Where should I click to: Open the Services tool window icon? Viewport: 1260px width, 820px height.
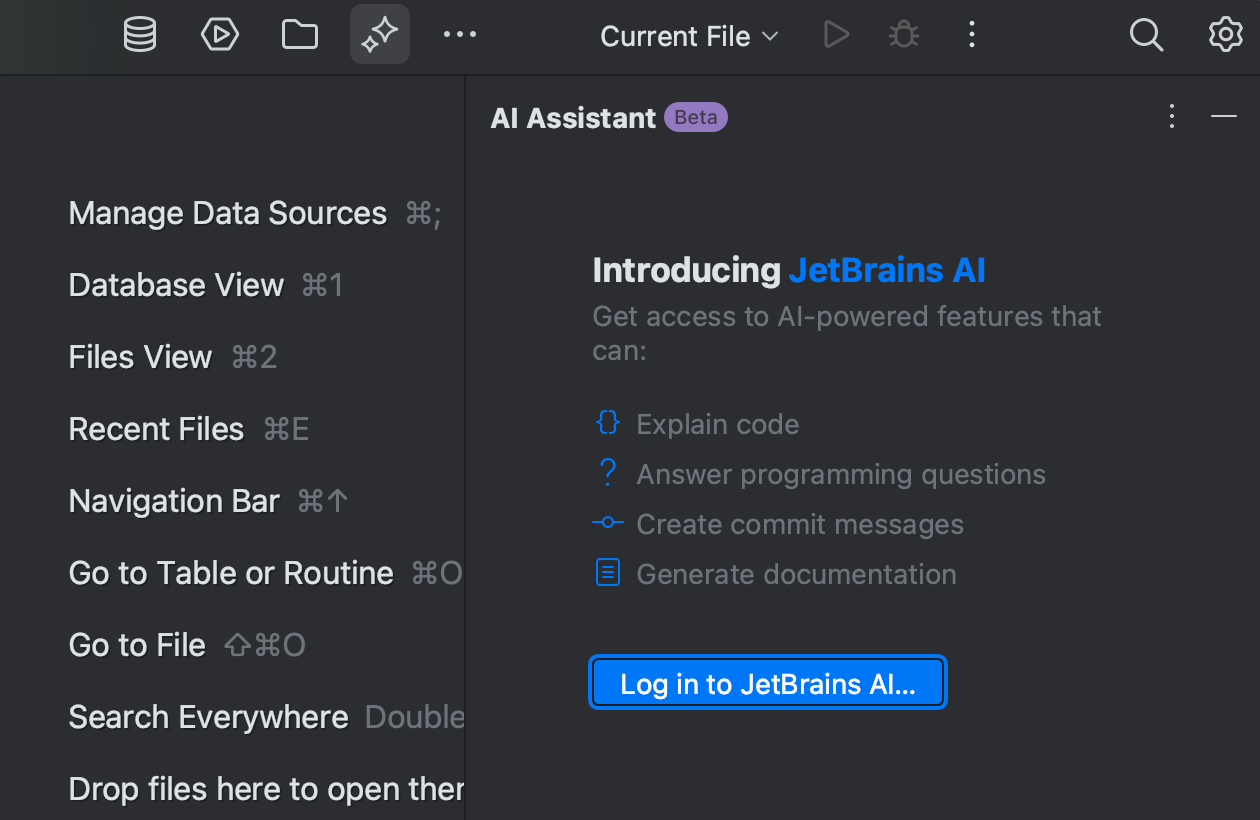220,34
